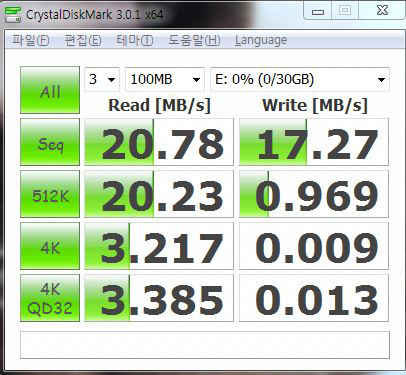Click the Write [MB/s] column header
Screen dimensions: 406x375
(315, 105)
